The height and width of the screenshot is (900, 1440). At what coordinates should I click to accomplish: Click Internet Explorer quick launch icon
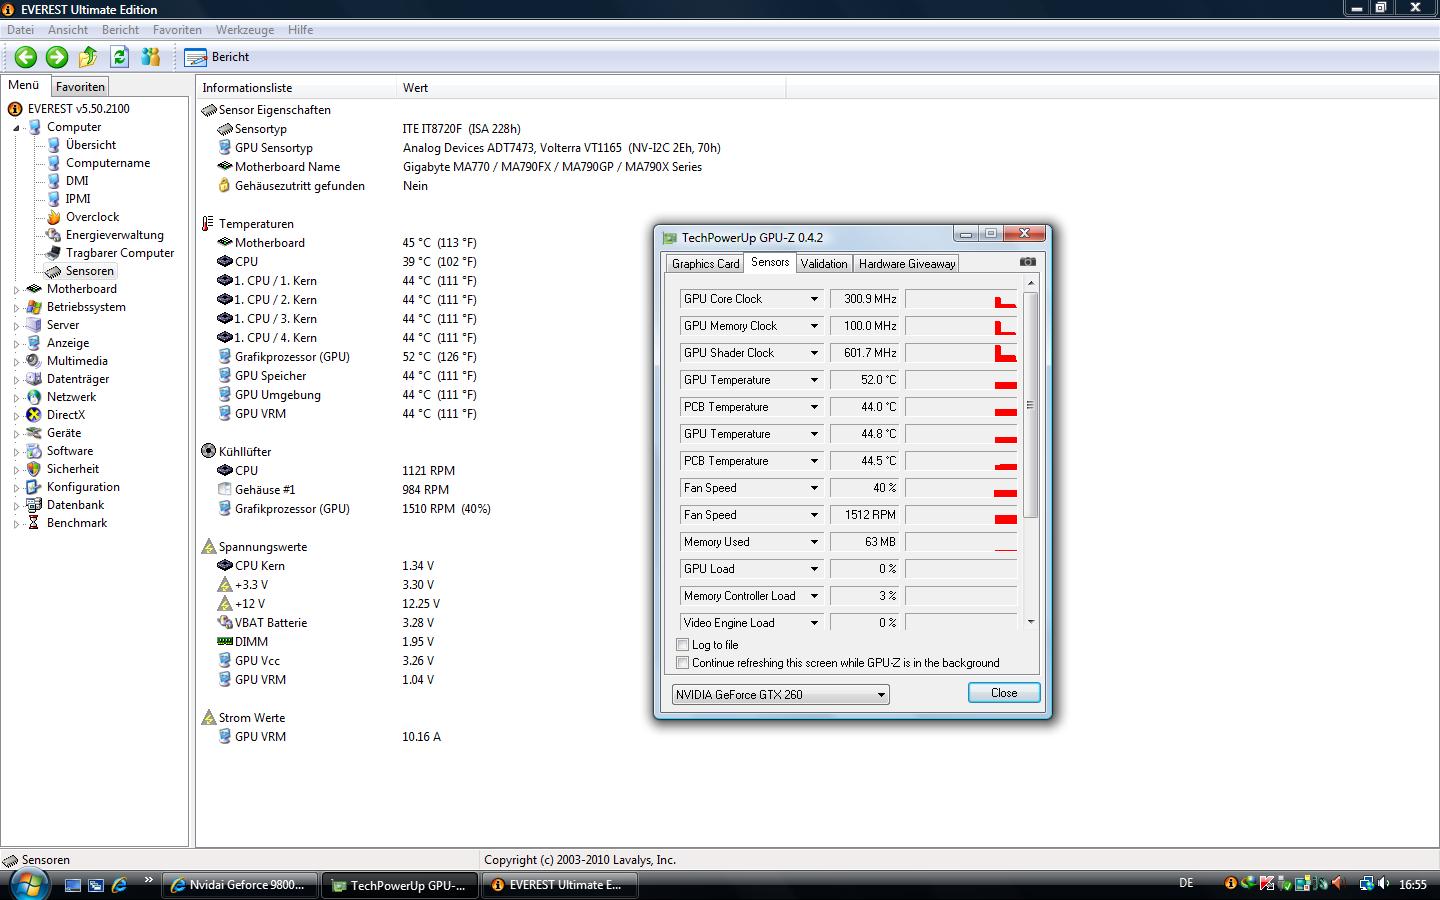coord(119,885)
